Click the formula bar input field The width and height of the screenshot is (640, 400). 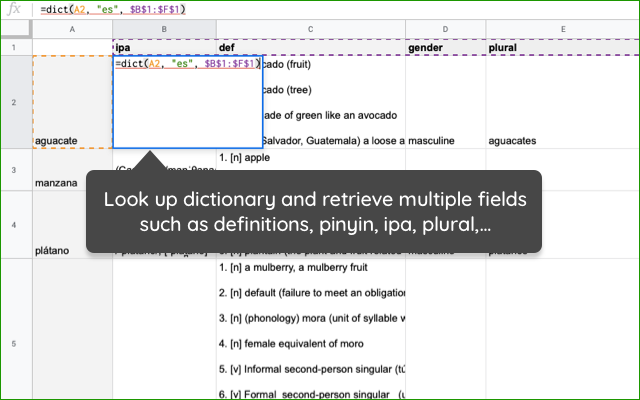[338, 9]
